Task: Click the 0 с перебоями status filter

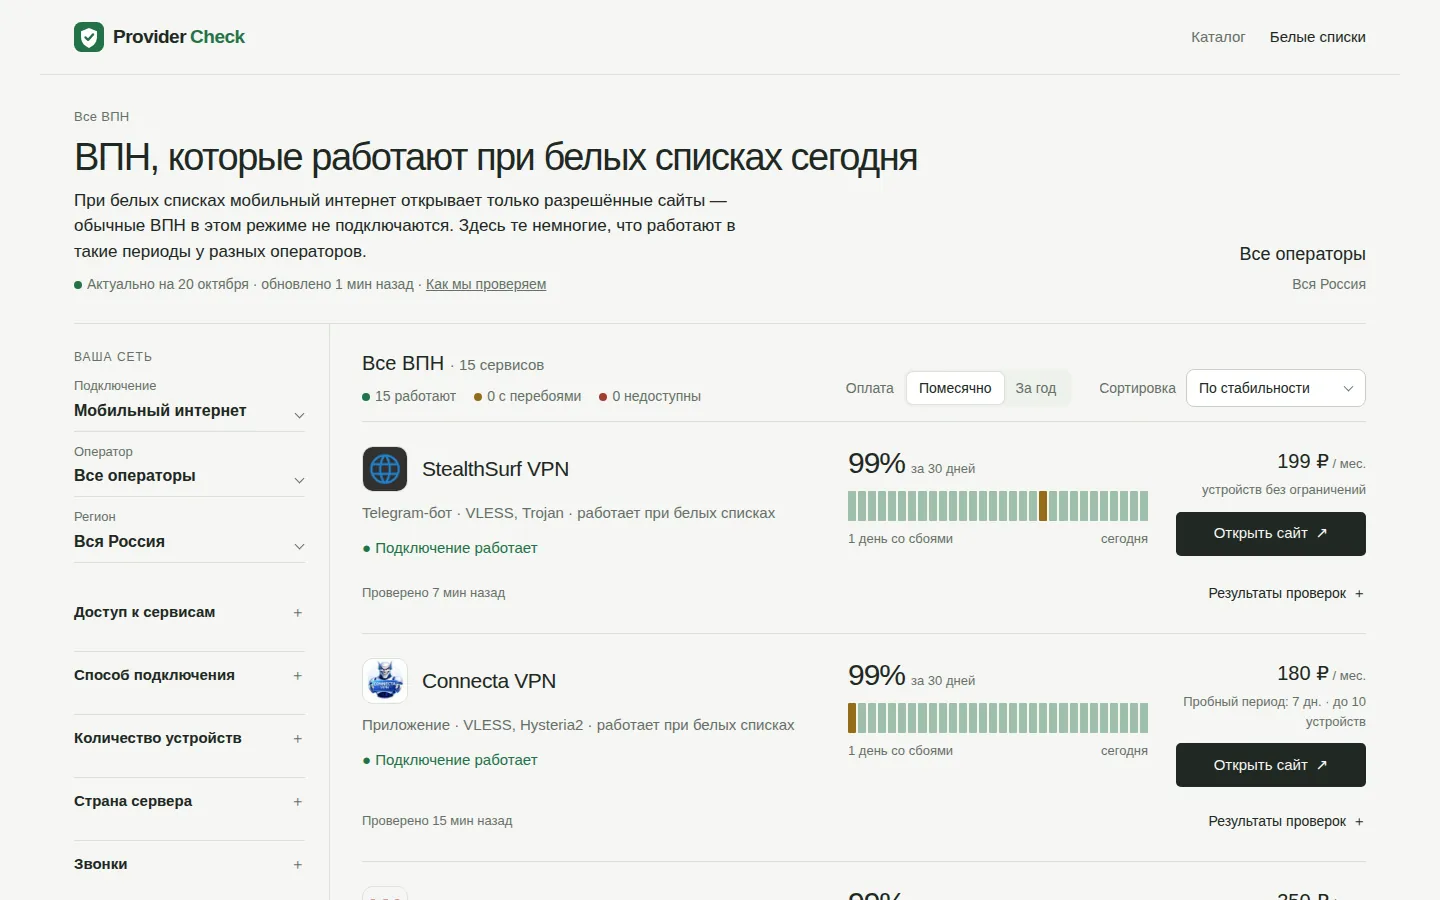Action: click(x=527, y=396)
